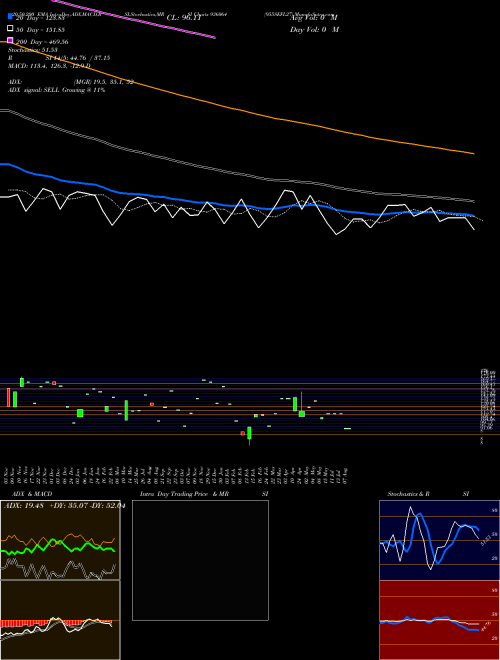Open the ADX indicator mini chart
This screenshot has width=500, height=660.
[60, 540]
